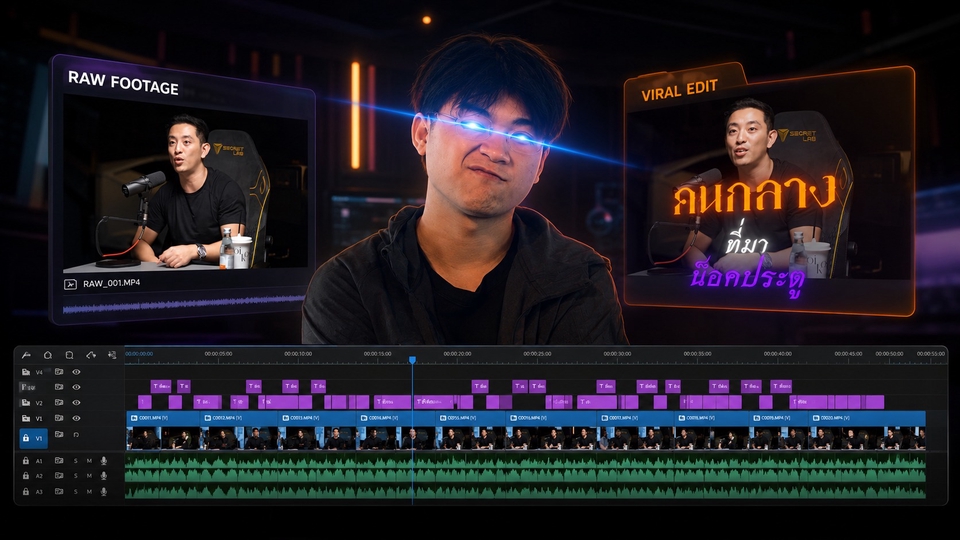This screenshot has width=960, height=540.
Task: Click the rounded-square icon in timeline toolbar
Action: coord(69,355)
